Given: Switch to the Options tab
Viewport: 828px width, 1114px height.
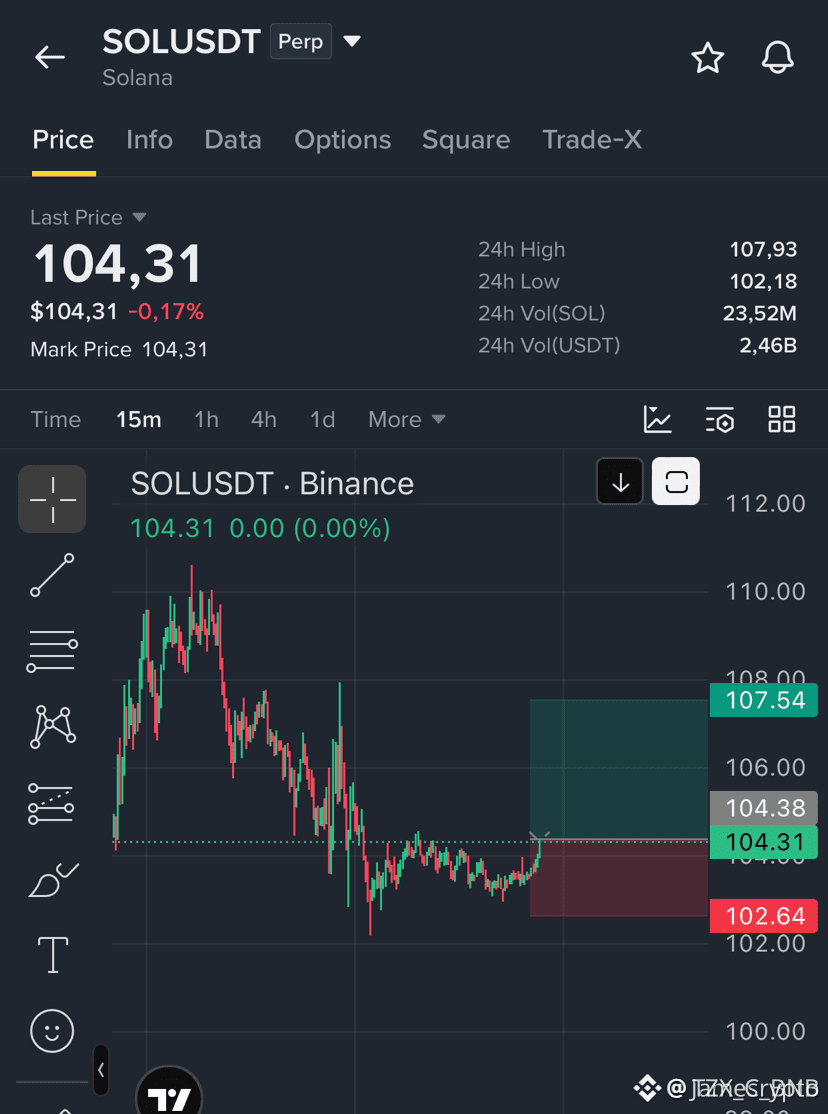Looking at the screenshot, I should [343, 140].
